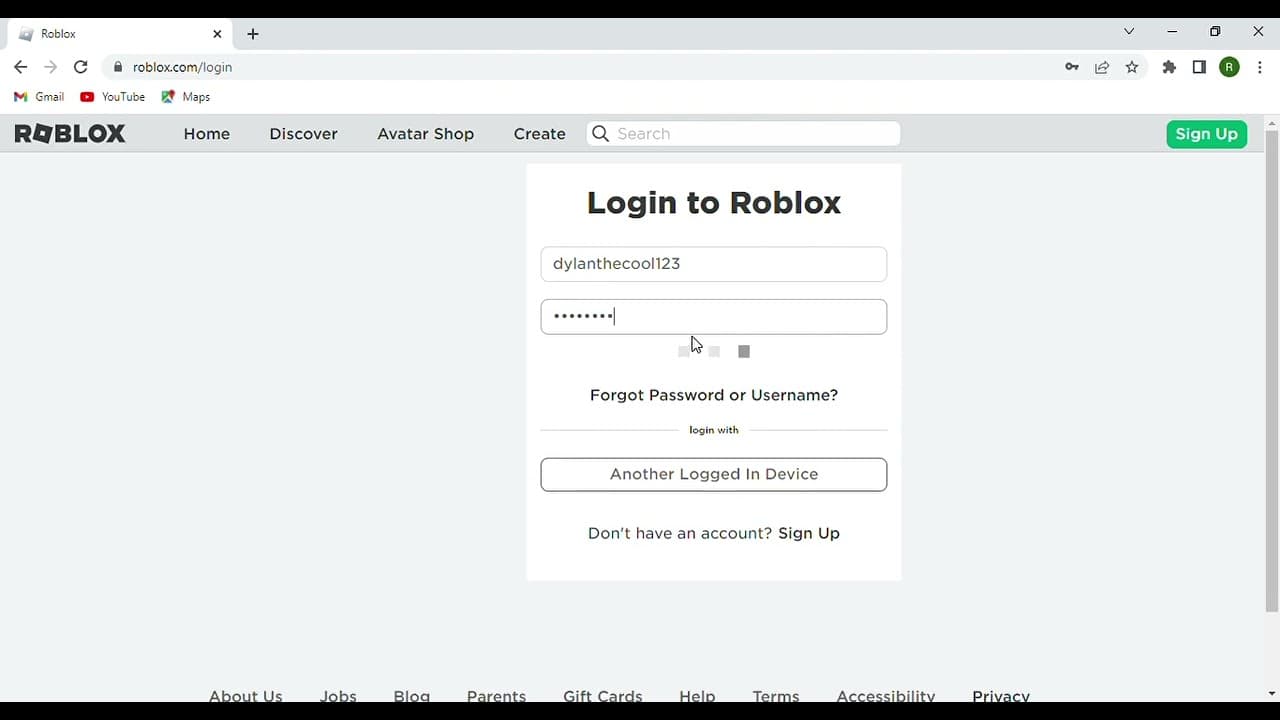Click the scrollbar up arrow
Screen dimensions: 1280x720
coord(1272,122)
